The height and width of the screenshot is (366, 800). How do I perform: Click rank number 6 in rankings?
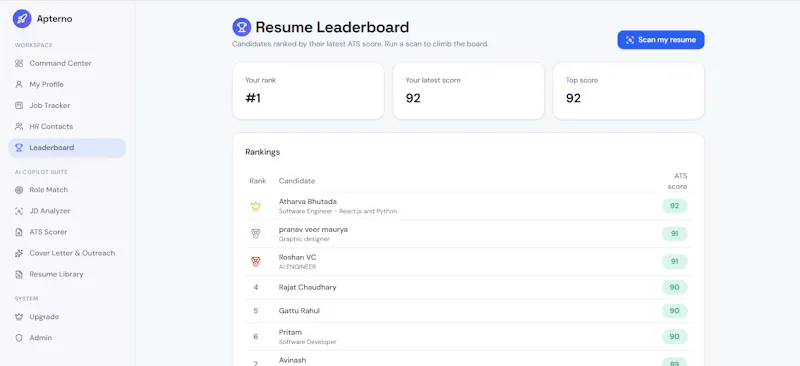tap(256, 337)
